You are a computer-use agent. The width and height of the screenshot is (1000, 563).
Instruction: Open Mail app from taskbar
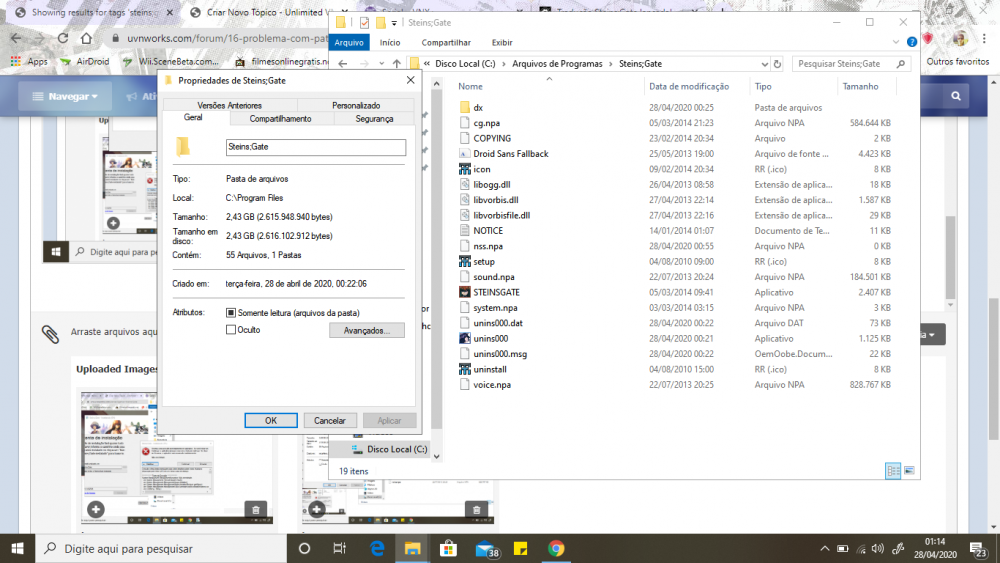[x=486, y=548]
